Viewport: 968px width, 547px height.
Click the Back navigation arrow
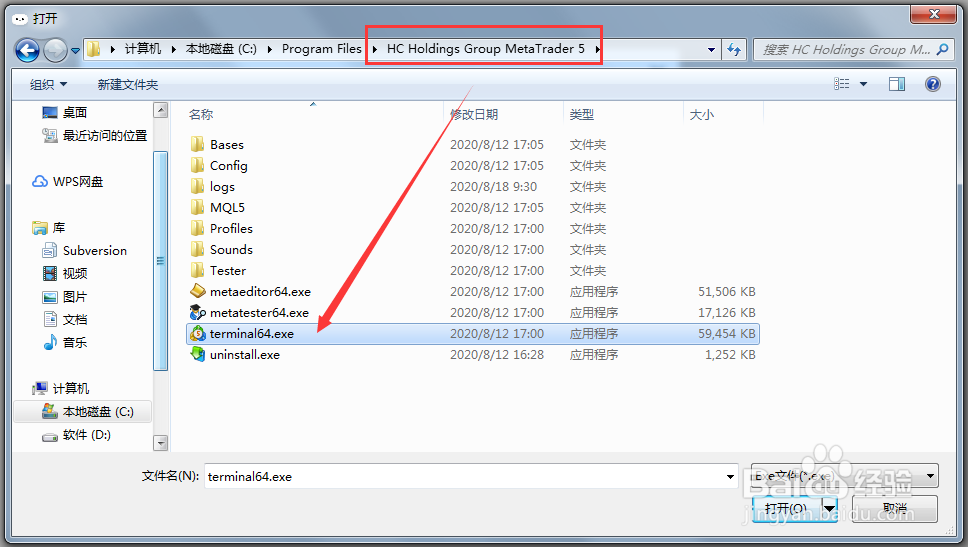pyautogui.click(x=28, y=50)
